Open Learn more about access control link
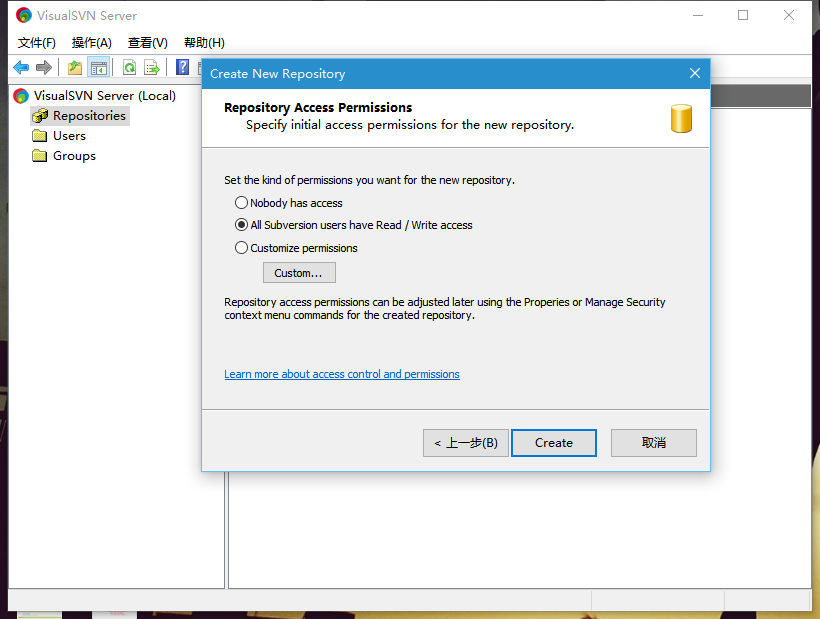This screenshot has height=619, width=820. (x=342, y=374)
